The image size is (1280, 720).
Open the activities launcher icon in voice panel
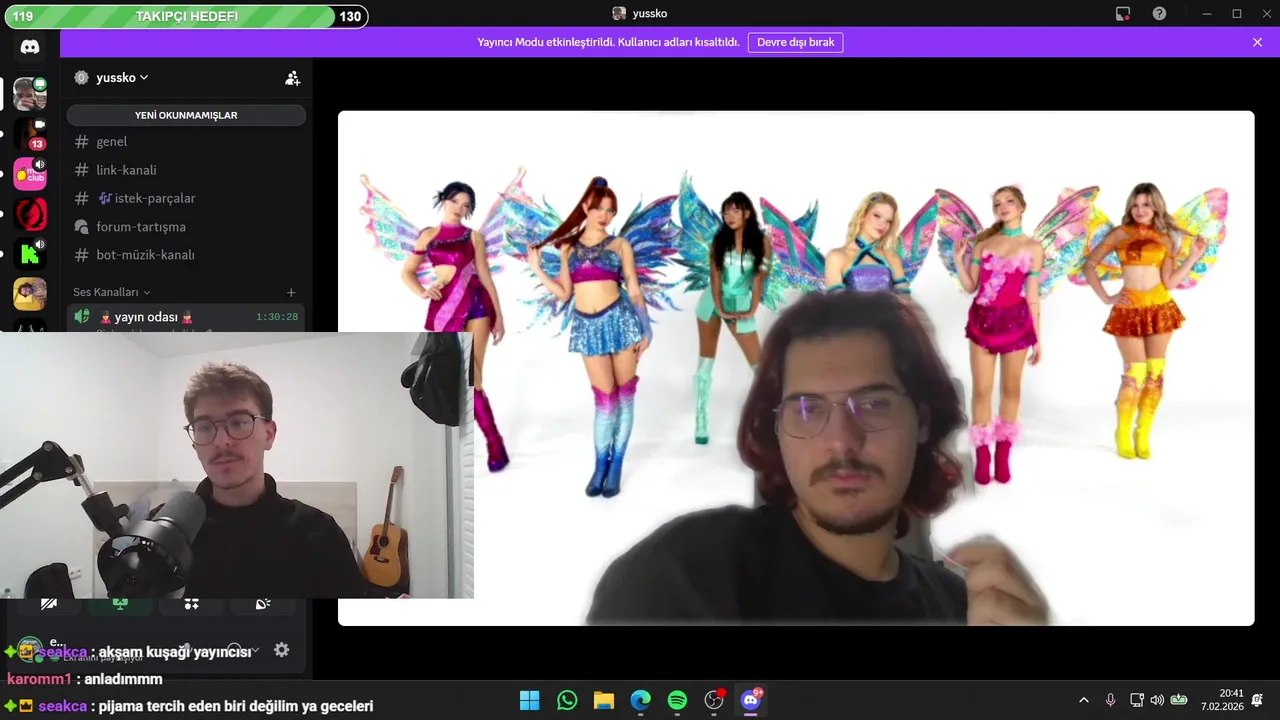[191, 604]
